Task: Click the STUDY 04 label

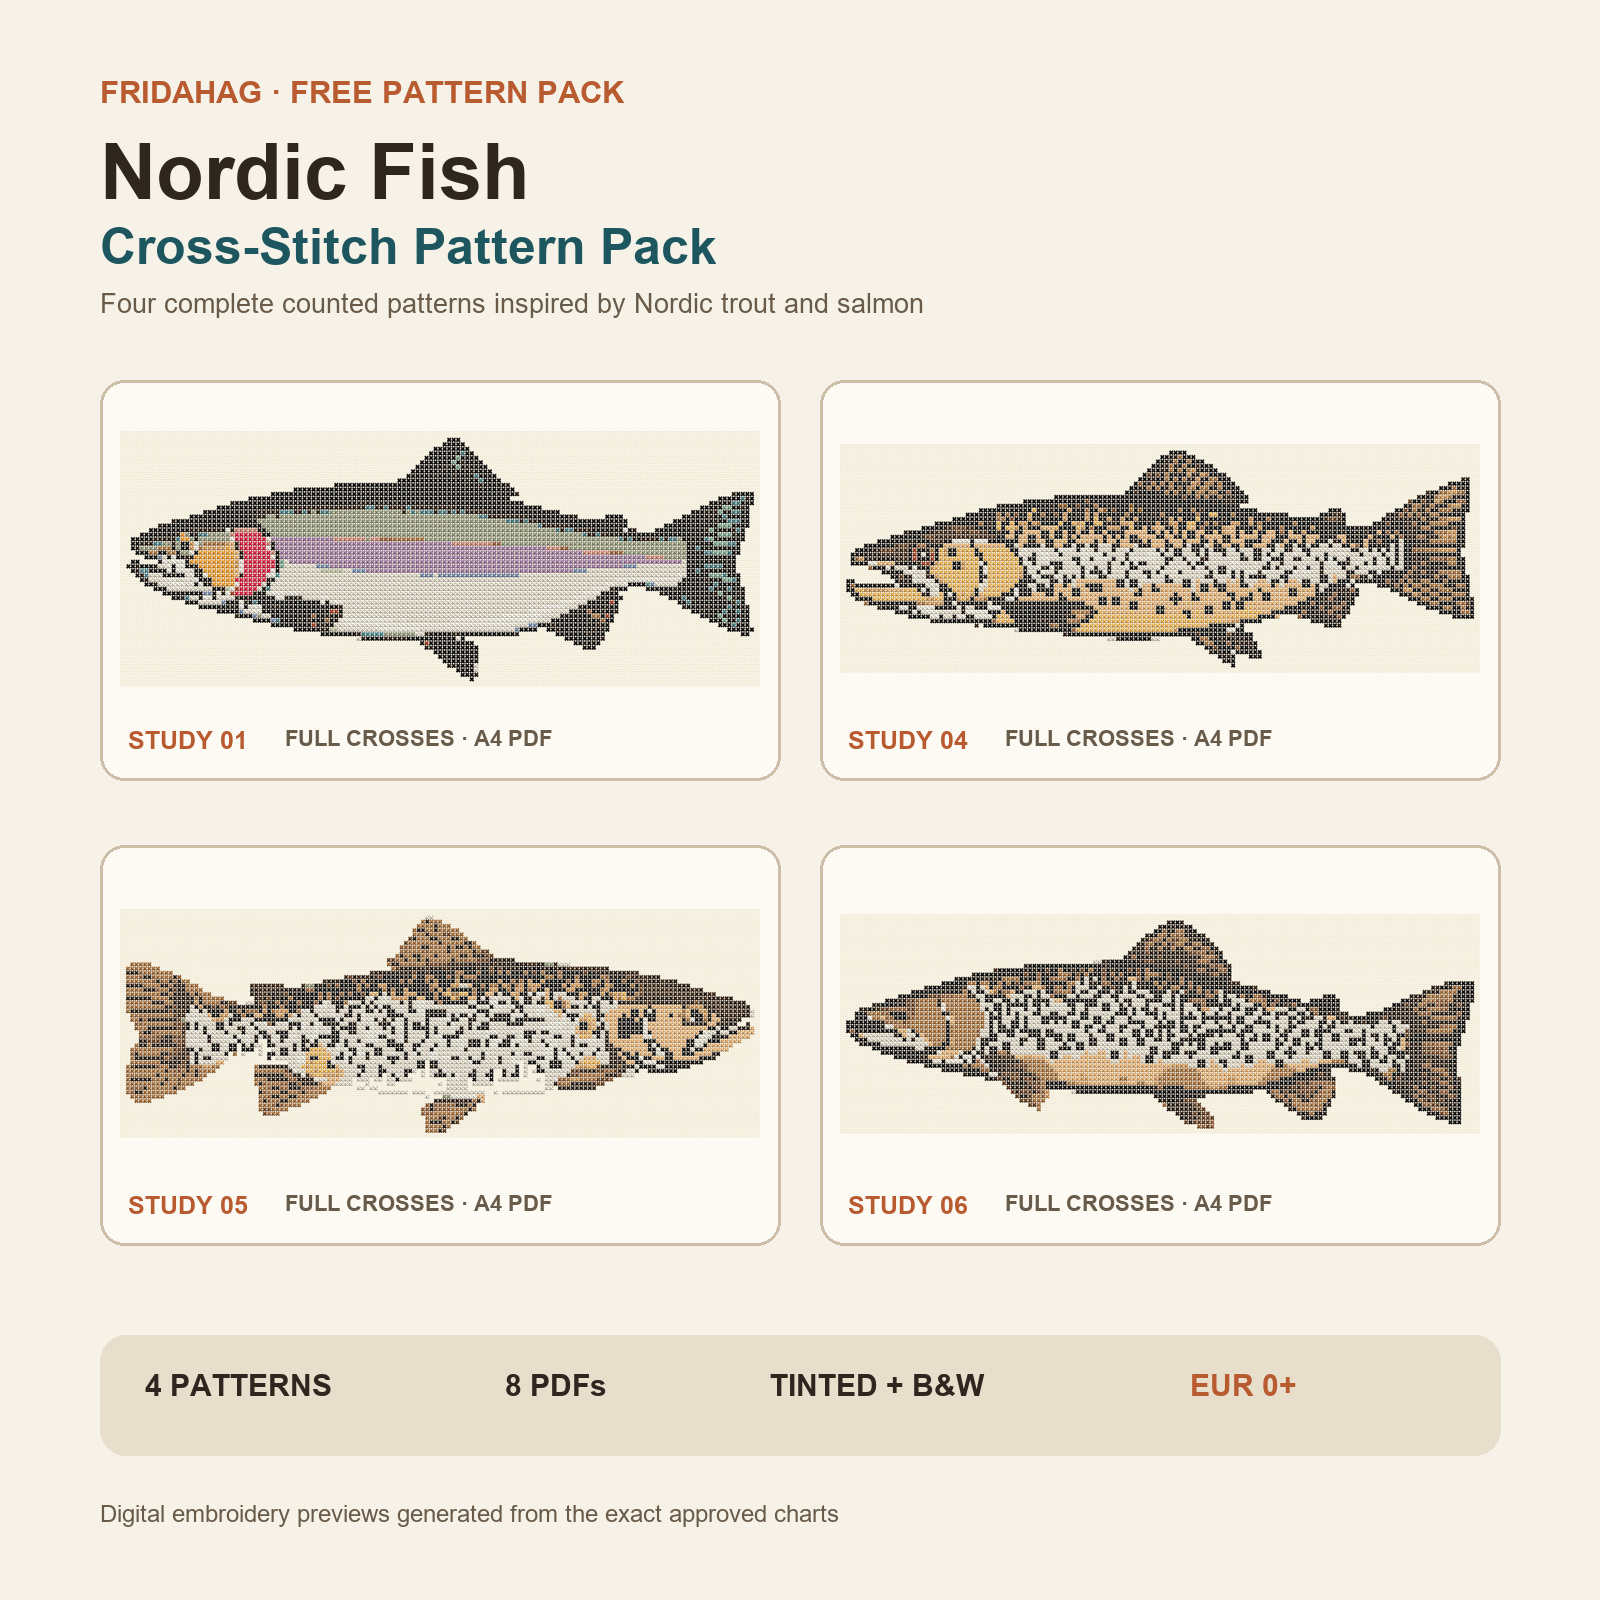Action: pyautogui.click(x=908, y=740)
